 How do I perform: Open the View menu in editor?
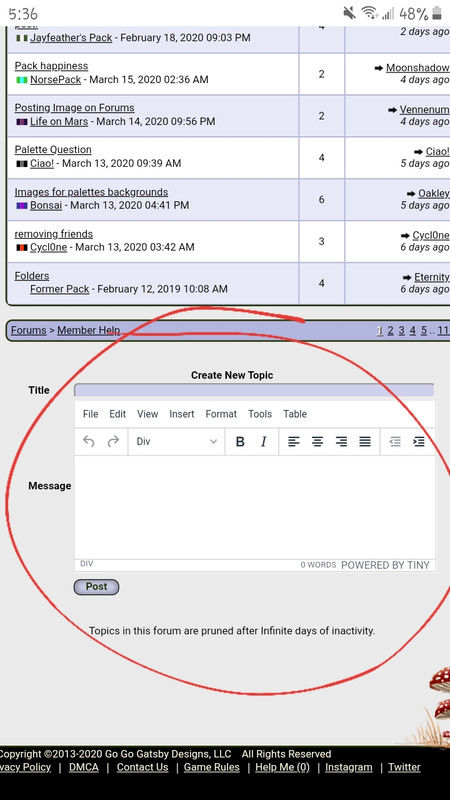point(147,414)
